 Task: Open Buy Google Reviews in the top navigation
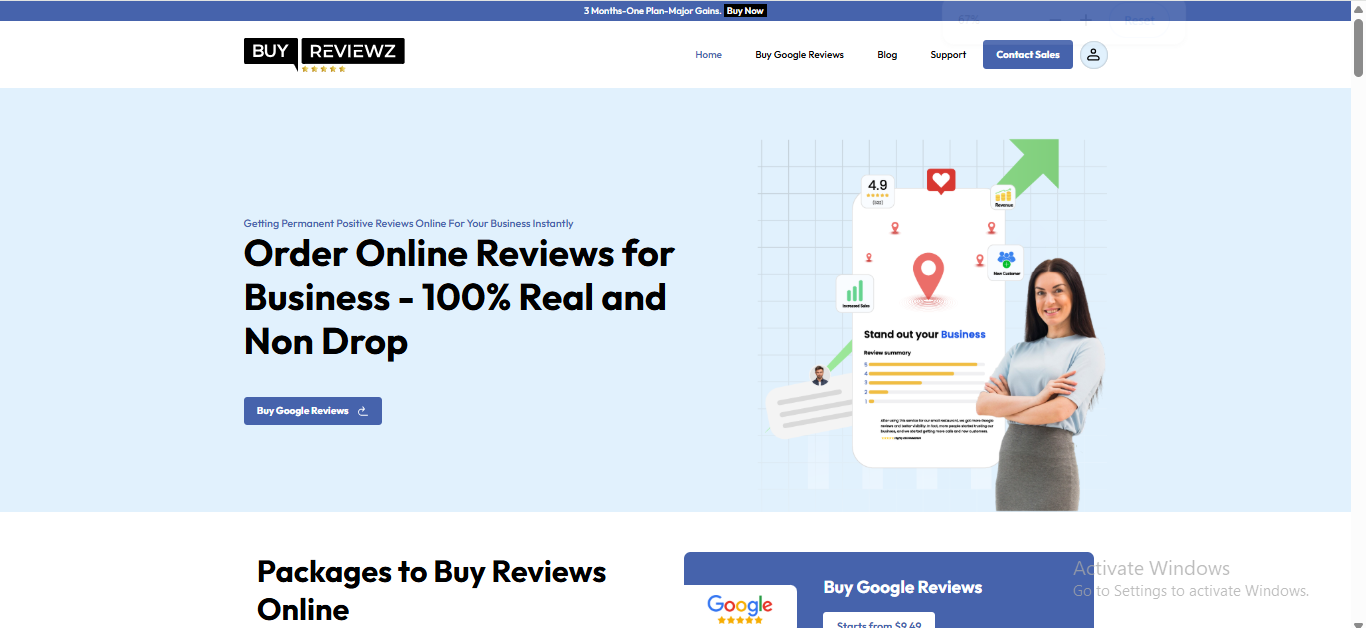(x=799, y=55)
